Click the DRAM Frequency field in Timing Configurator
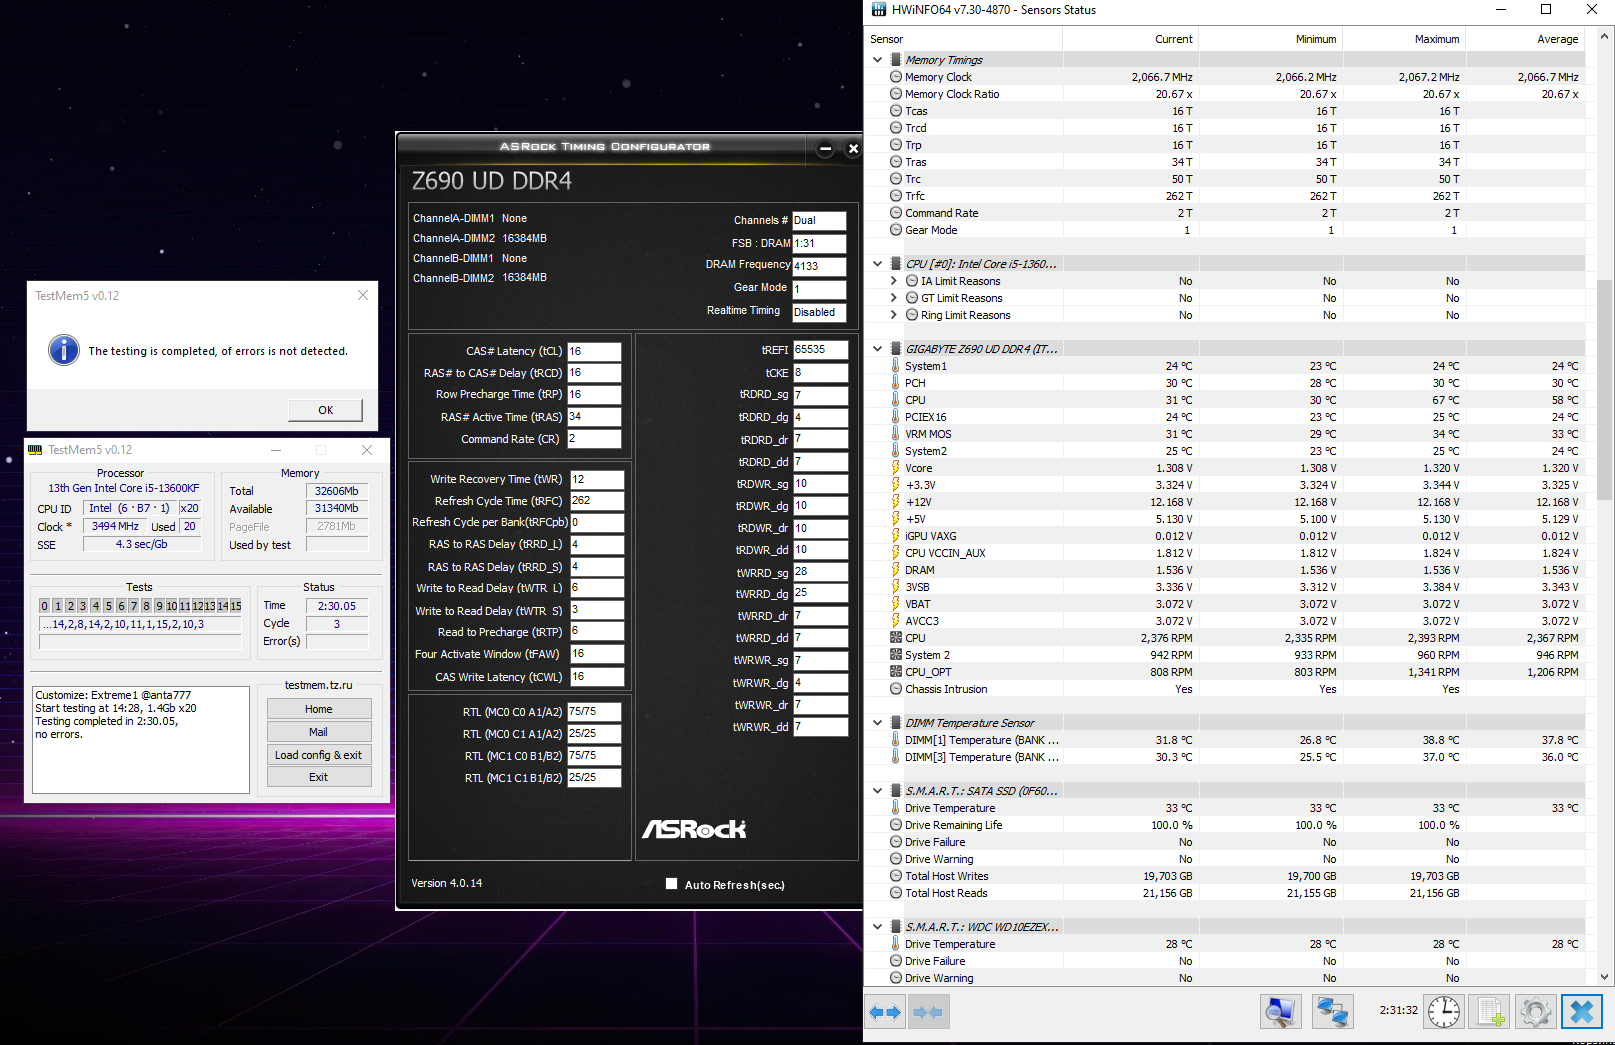This screenshot has width=1615, height=1045. [819, 266]
